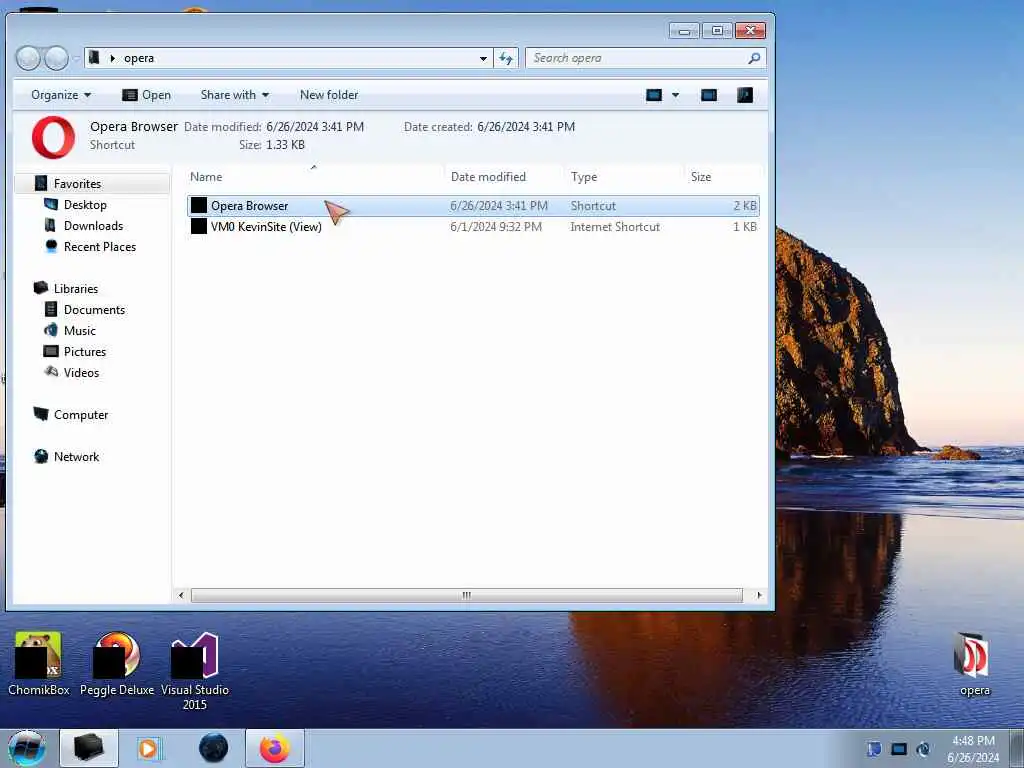The width and height of the screenshot is (1024, 768).
Task: Click New folder in toolbar
Action: point(329,95)
